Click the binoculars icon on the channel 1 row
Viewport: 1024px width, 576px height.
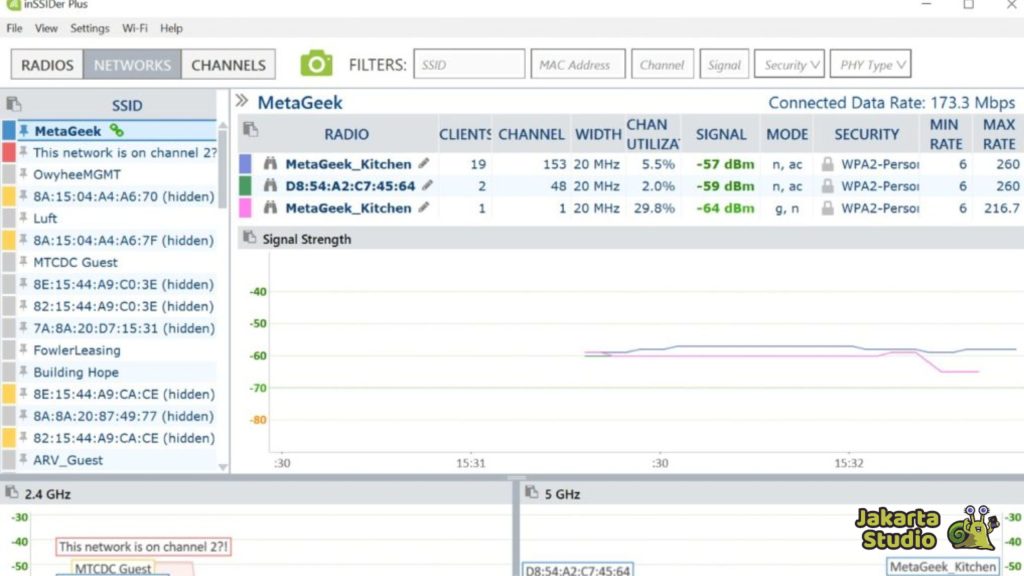point(270,208)
